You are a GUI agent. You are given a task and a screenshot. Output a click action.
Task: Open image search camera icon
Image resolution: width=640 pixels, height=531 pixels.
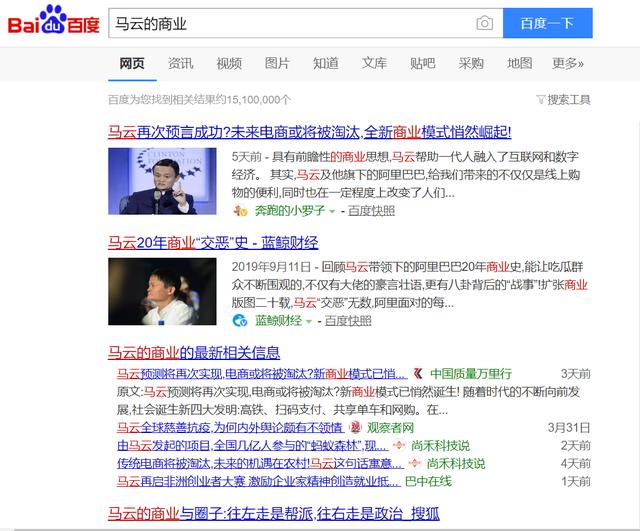pos(484,23)
